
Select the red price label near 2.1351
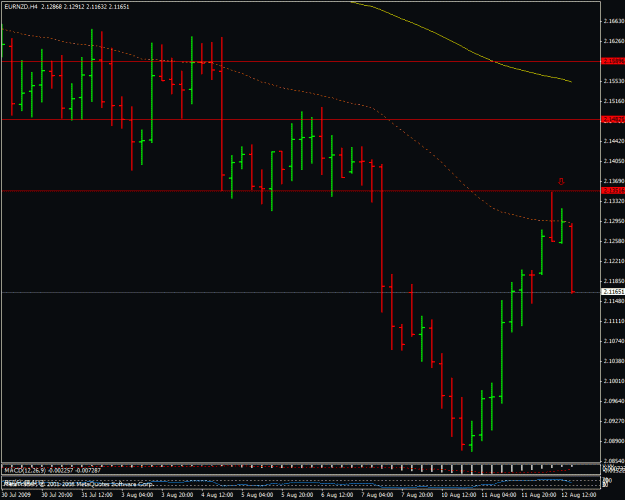[x=613, y=191]
